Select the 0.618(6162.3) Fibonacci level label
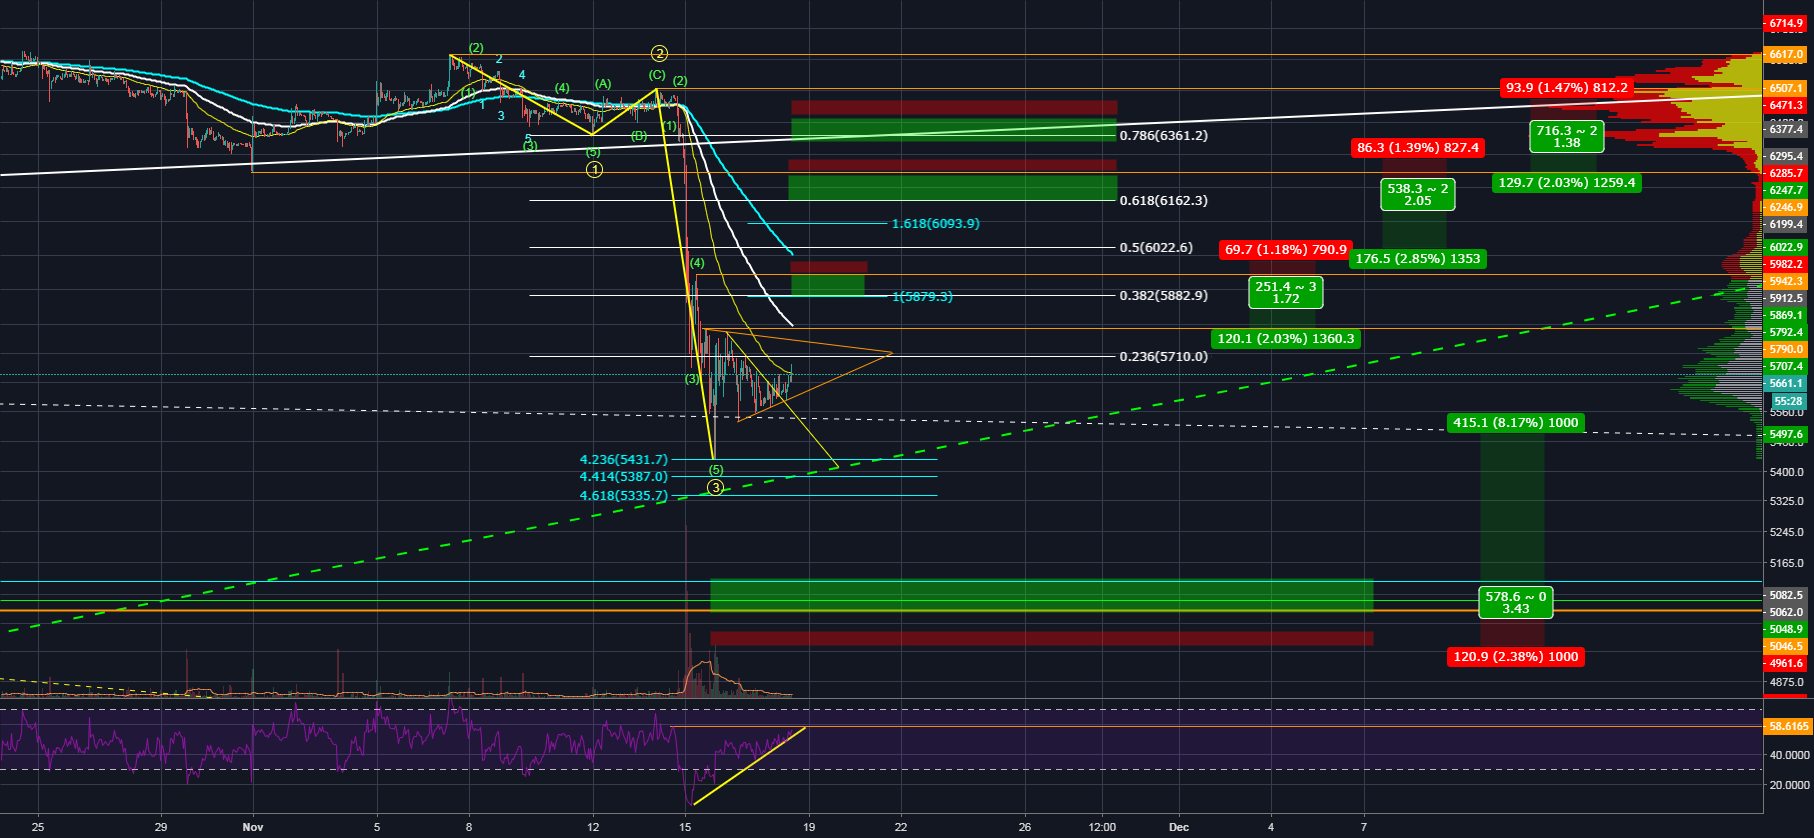Viewport: 1814px width, 838px height. pyautogui.click(x=1163, y=201)
